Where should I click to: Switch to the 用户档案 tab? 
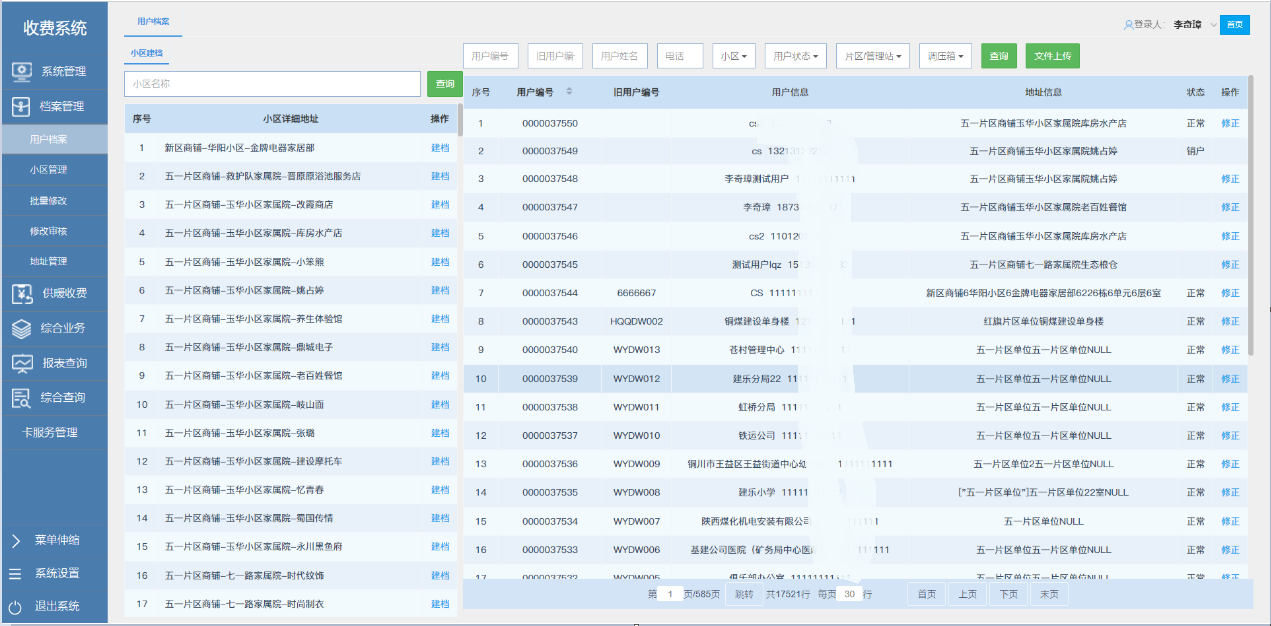[153, 20]
